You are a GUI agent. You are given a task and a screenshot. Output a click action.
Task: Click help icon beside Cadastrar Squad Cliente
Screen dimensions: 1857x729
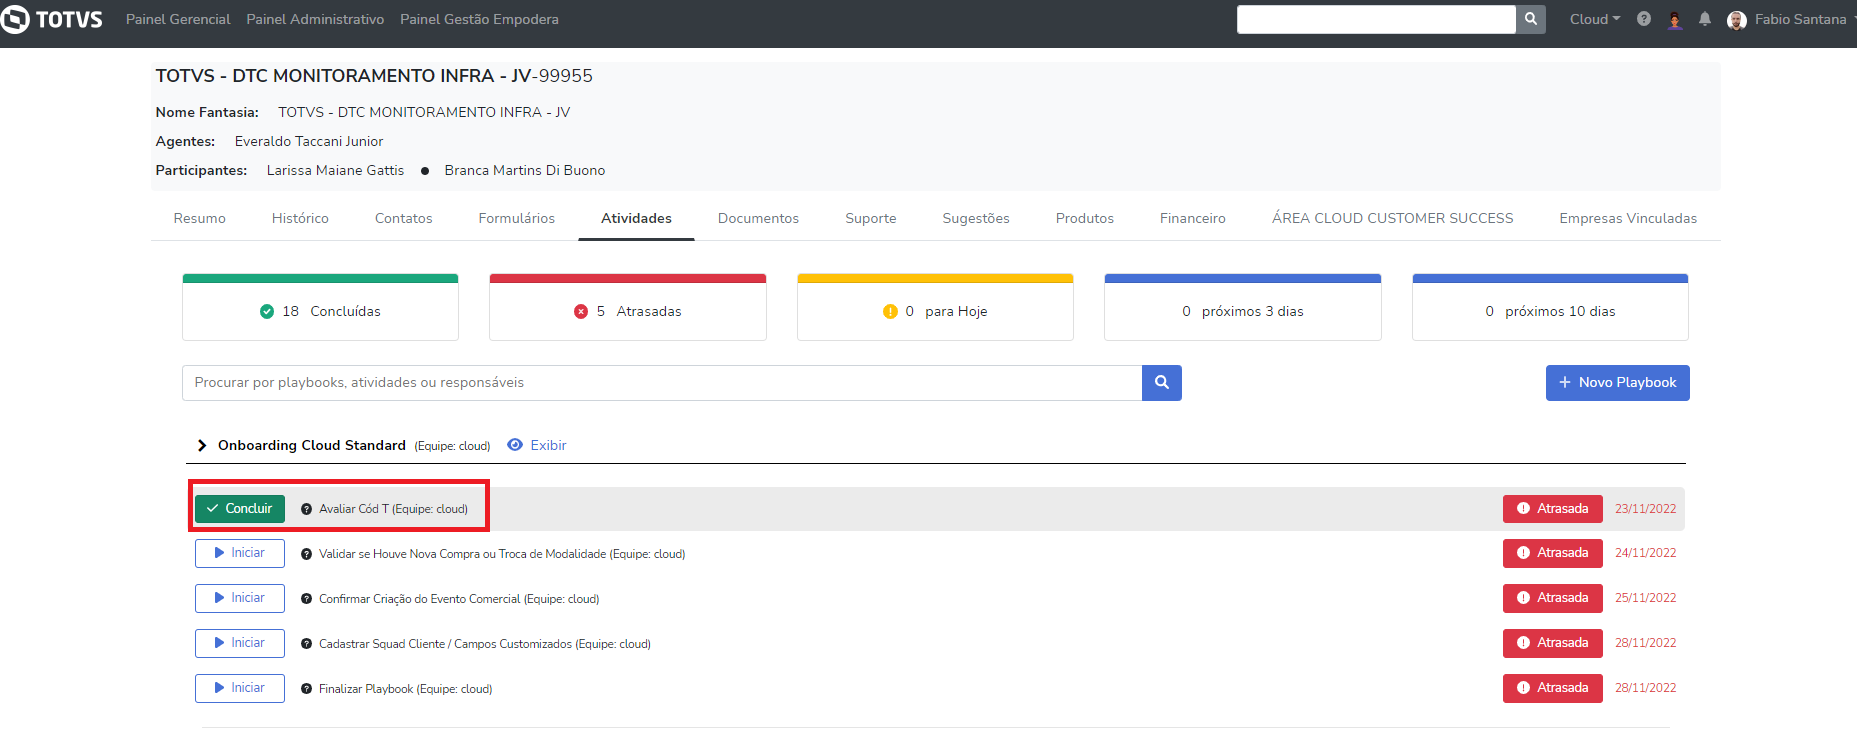307,644
